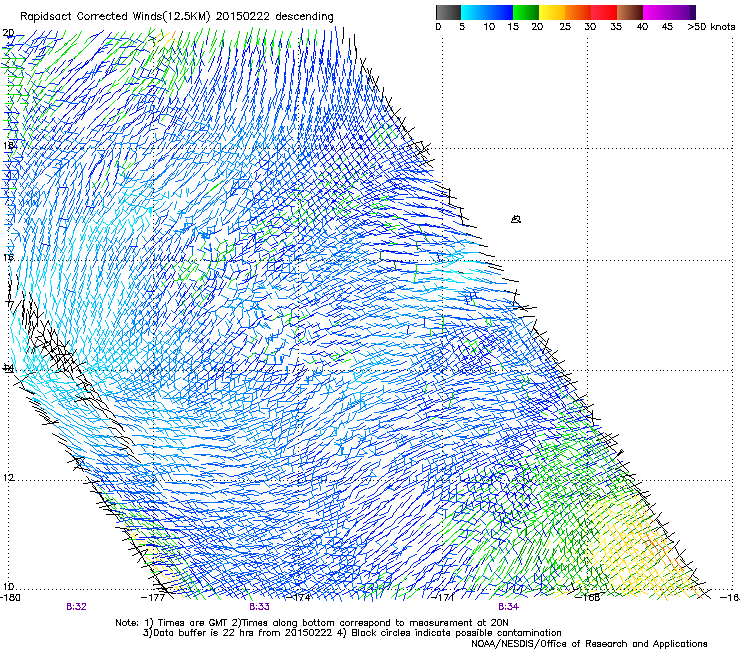Image resolution: width=740 pixels, height=650 pixels.
Task: Click the purple '8:32' time marker
Action: (76, 607)
